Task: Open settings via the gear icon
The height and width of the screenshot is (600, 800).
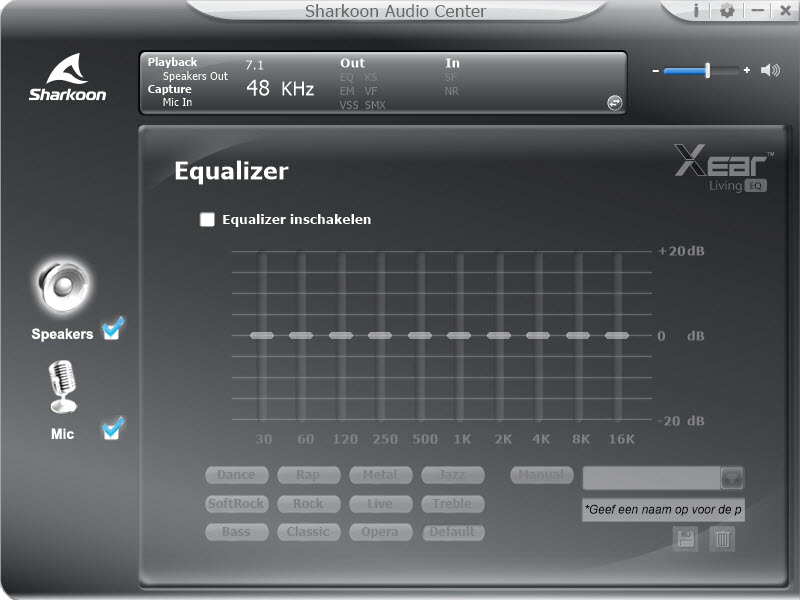Action: (727, 11)
